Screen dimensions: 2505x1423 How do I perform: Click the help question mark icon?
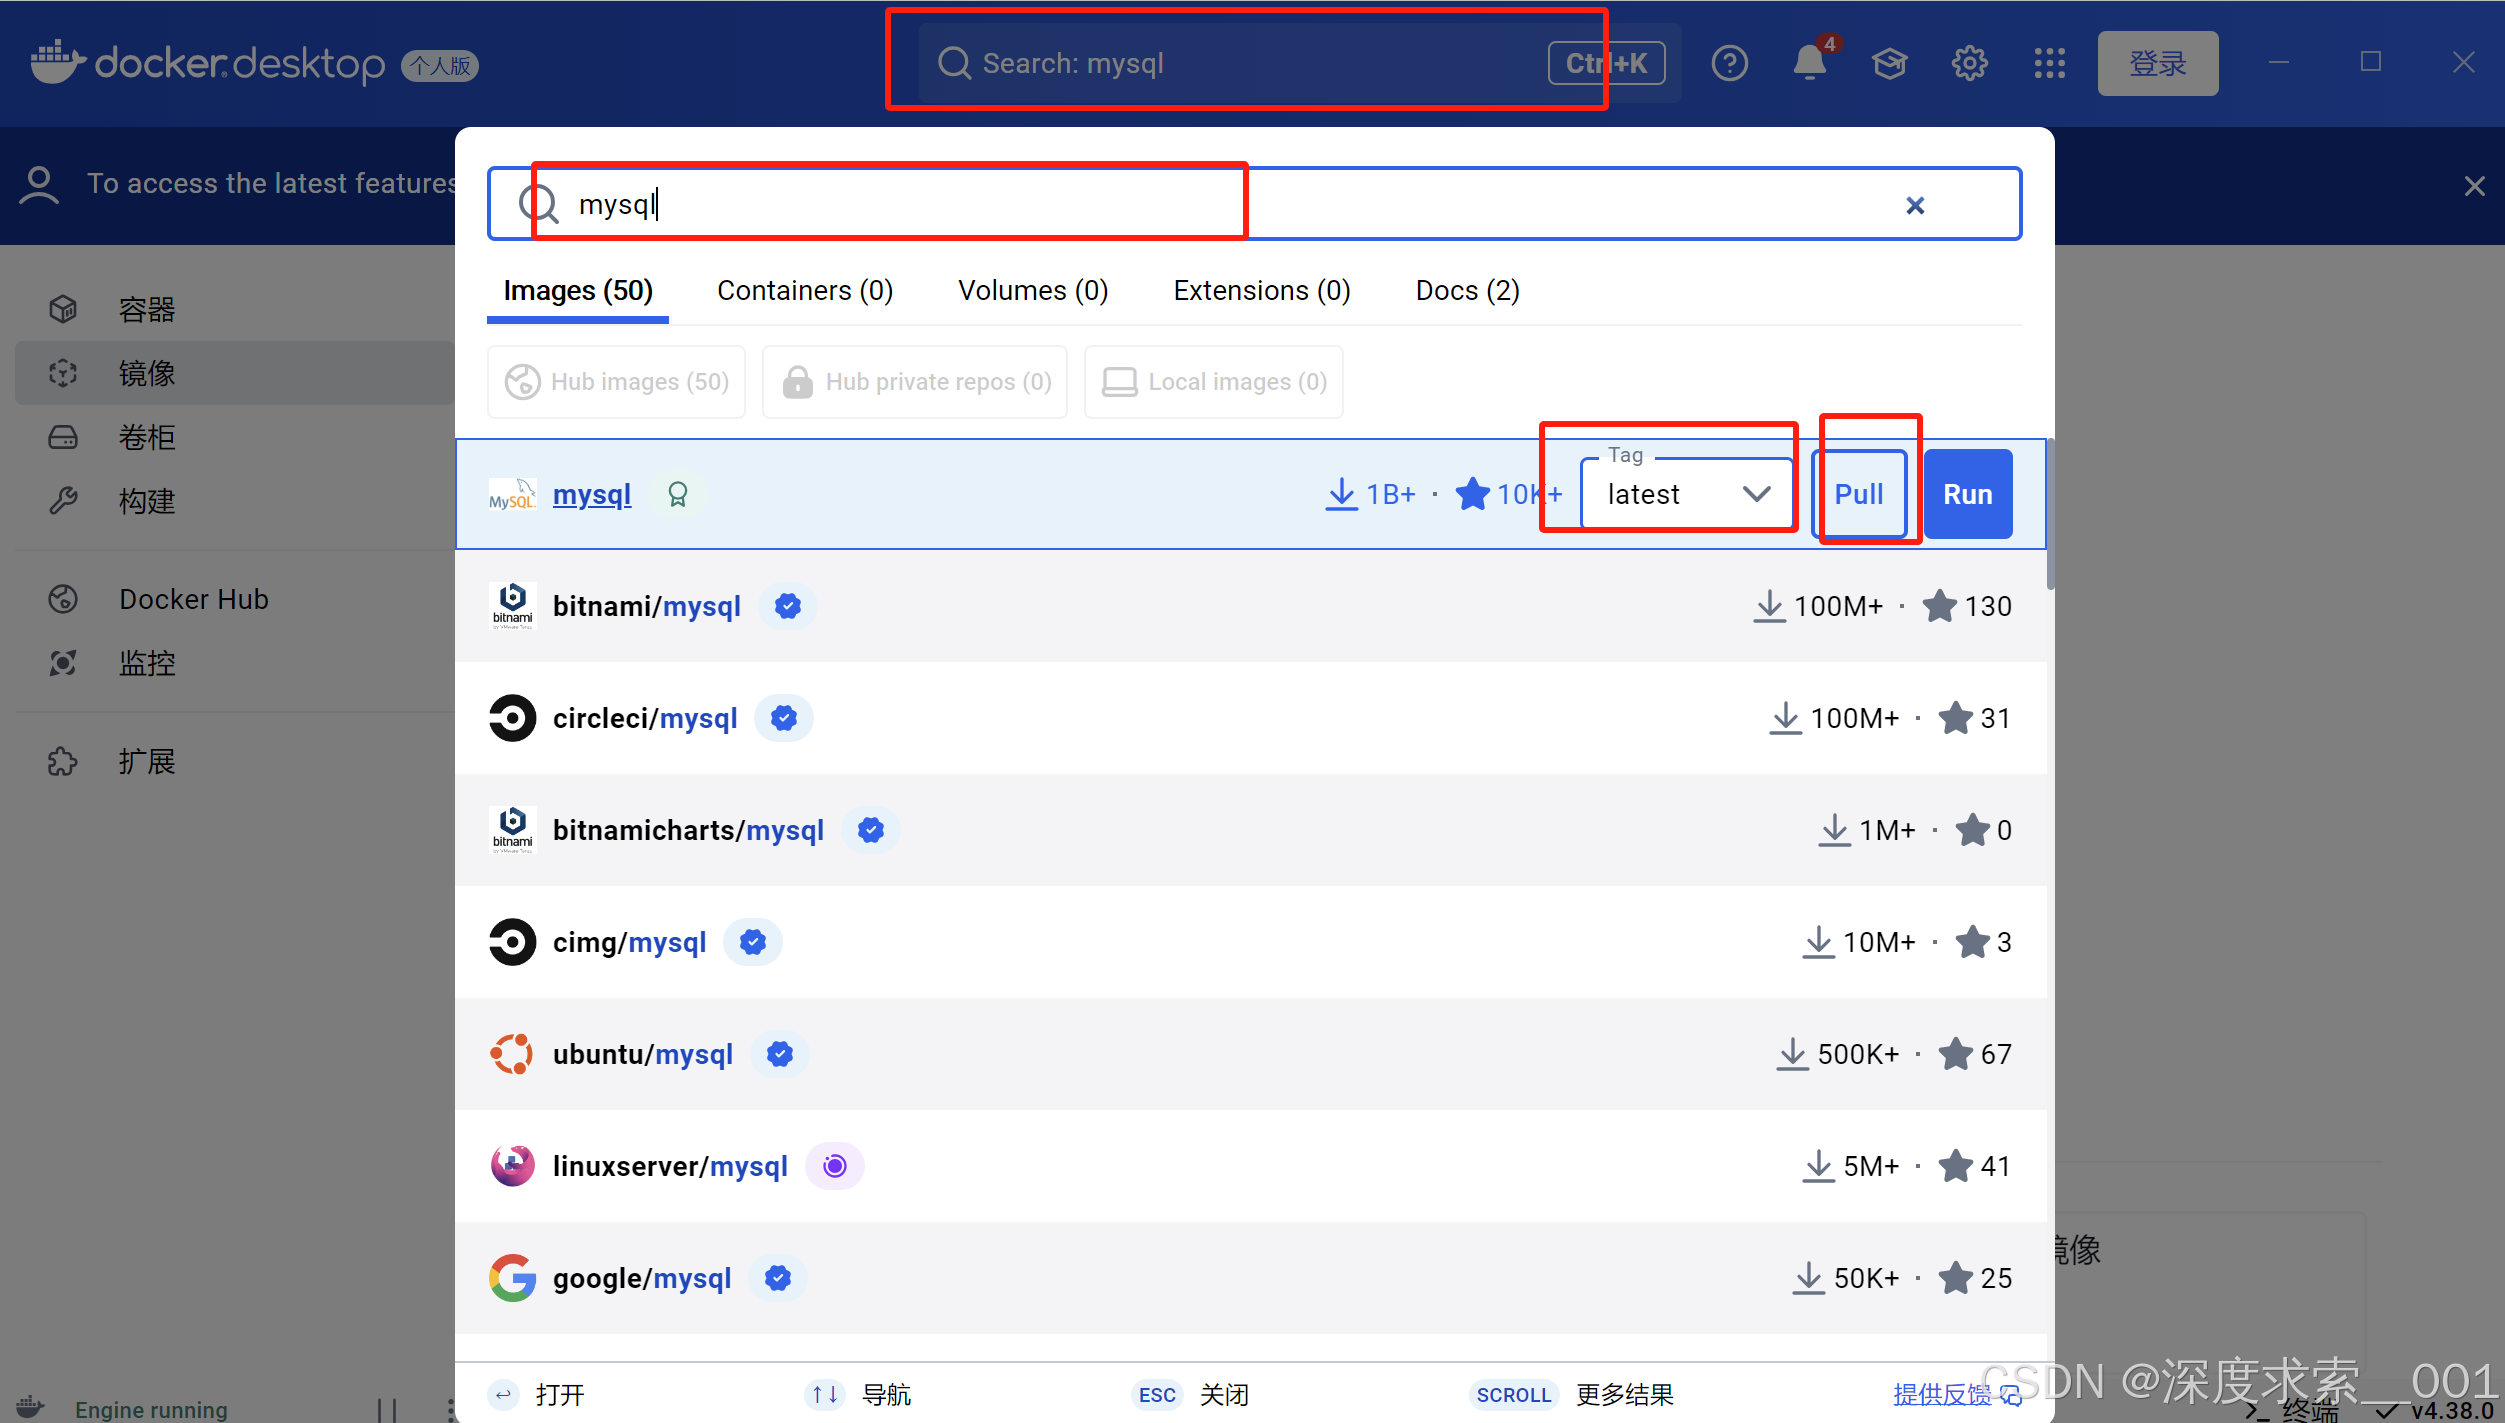tap(1729, 64)
